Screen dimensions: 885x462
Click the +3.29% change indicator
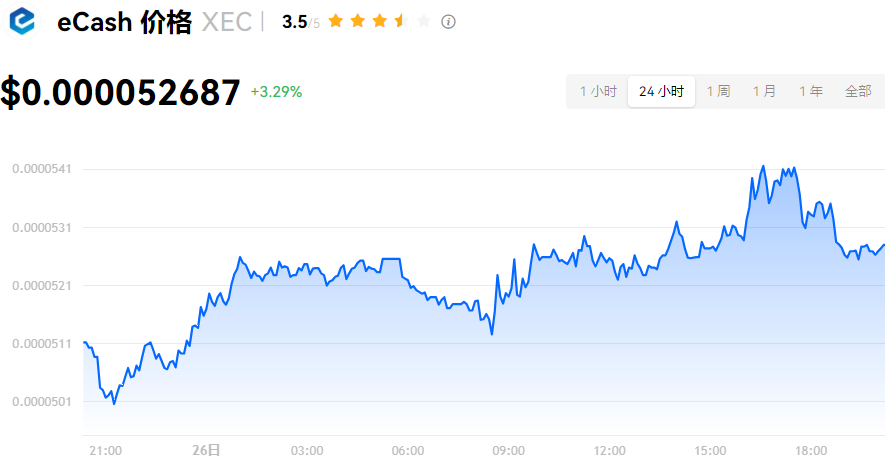point(276,92)
